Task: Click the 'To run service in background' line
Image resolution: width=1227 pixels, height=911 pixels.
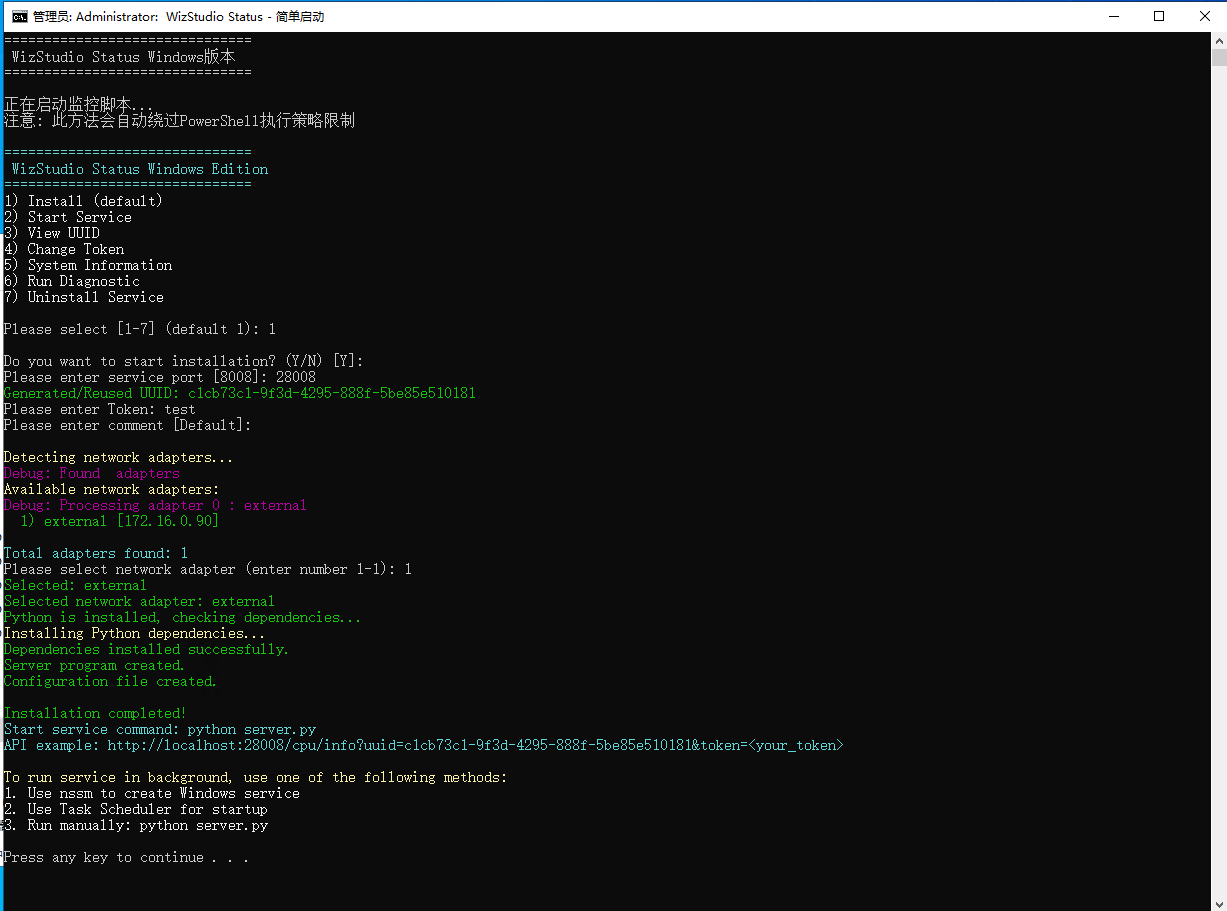Action: 256,777
